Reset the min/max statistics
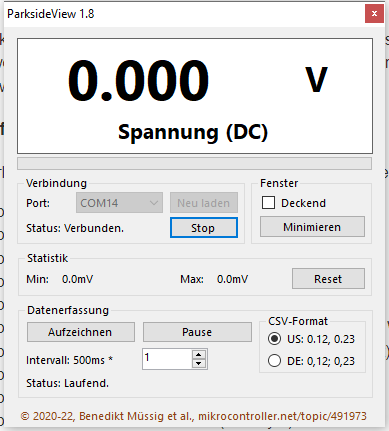Image resolution: width=389 pixels, height=431 pixels. [x=328, y=279]
